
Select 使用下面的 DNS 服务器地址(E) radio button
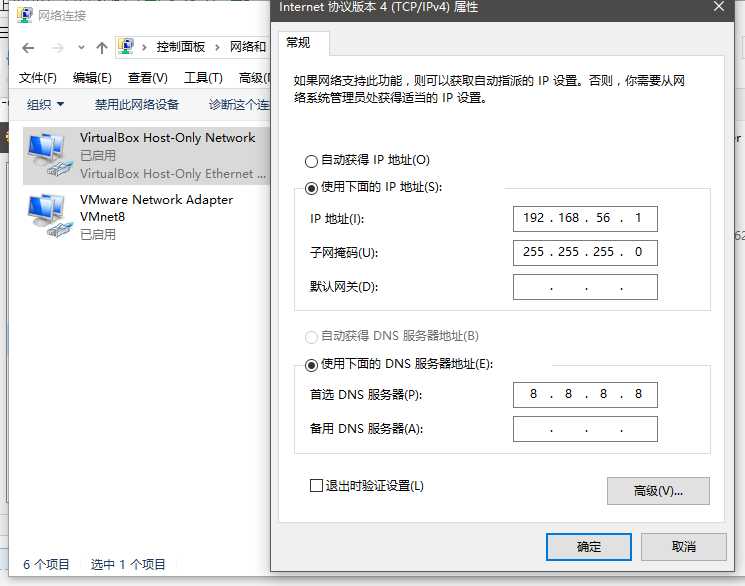pyautogui.click(x=311, y=365)
